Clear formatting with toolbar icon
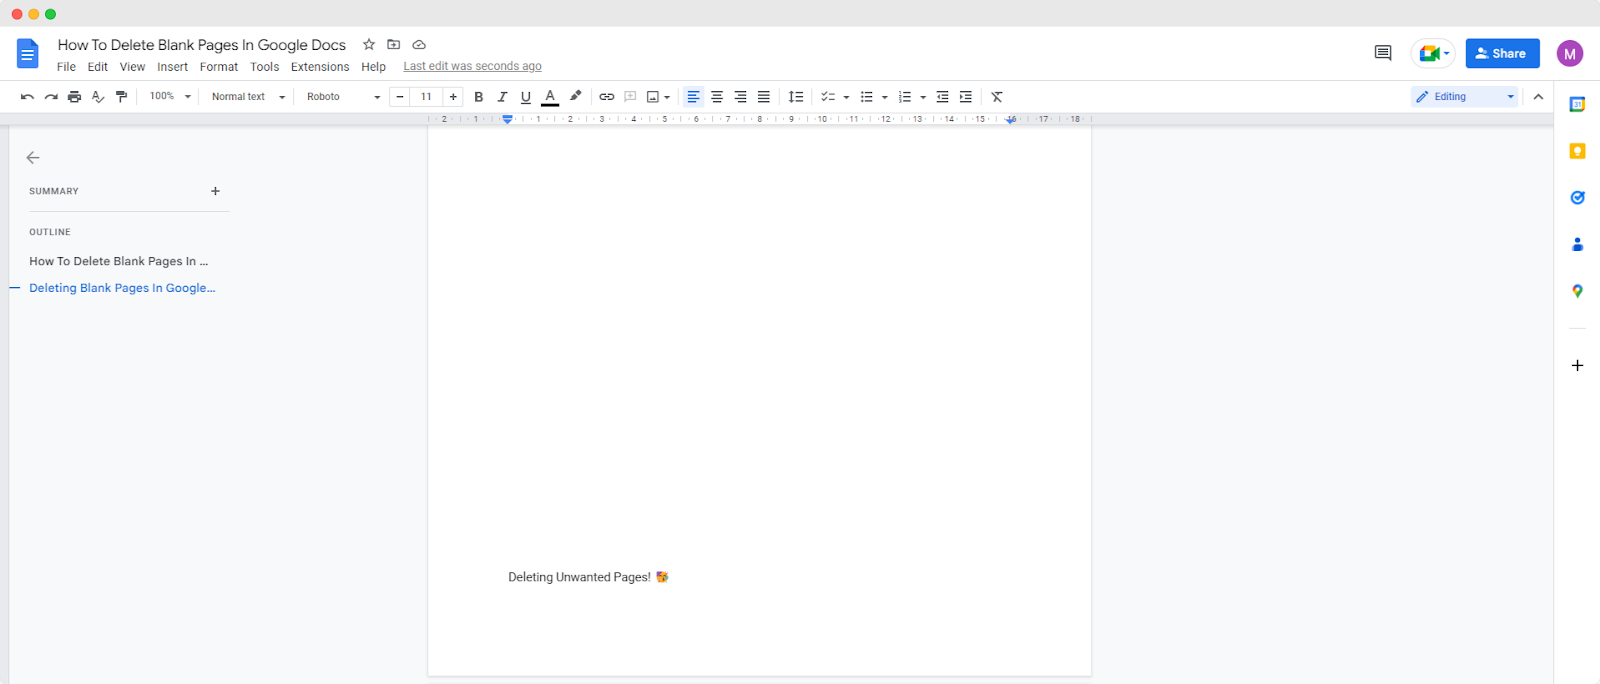Screen dimensions: 1600x684 pos(997,97)
